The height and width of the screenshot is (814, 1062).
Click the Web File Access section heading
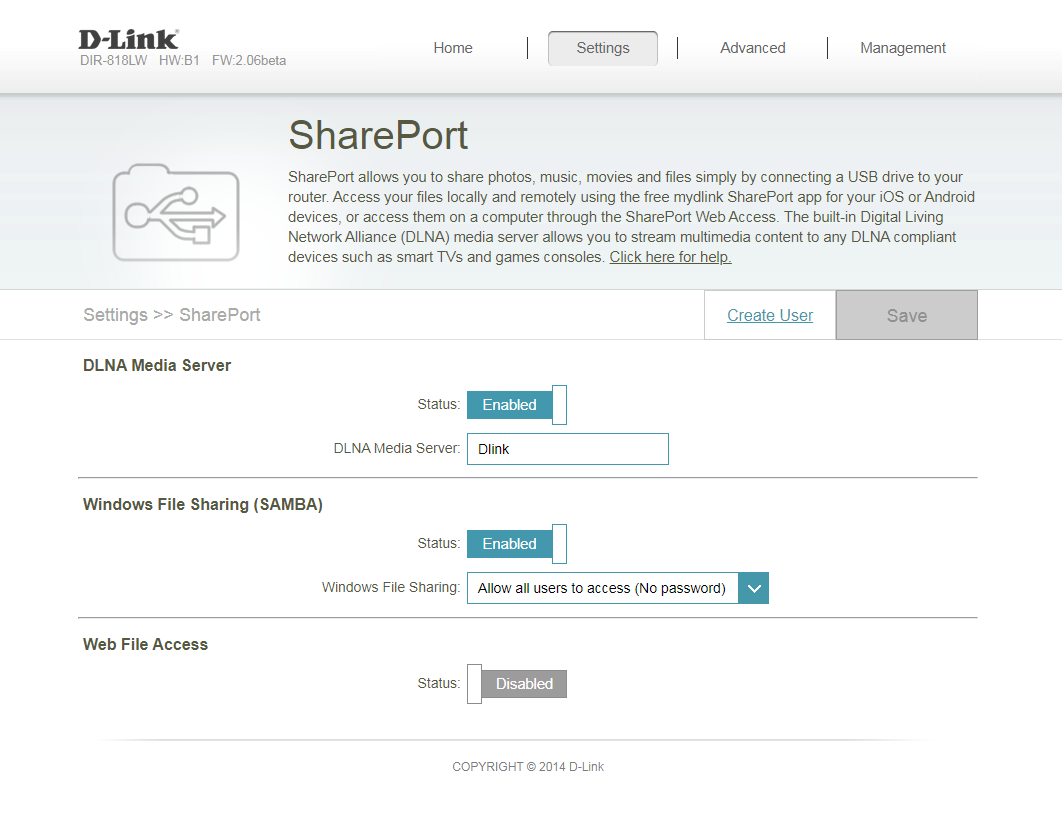click(145, 645)
